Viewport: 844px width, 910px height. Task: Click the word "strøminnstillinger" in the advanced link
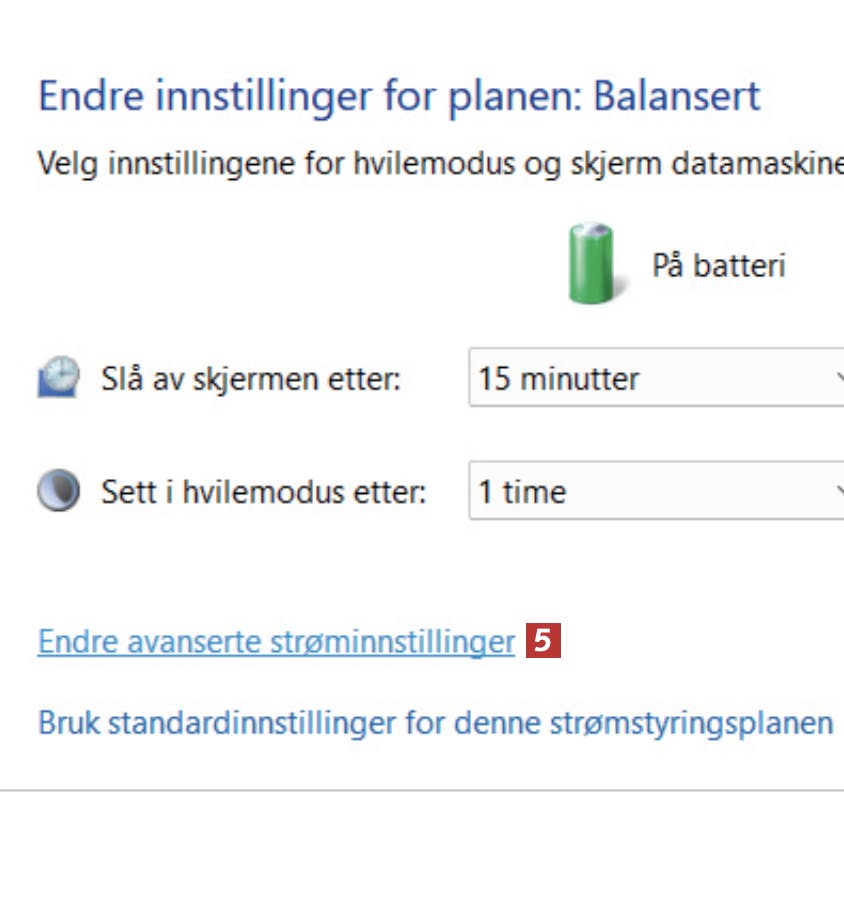point(391,642)
